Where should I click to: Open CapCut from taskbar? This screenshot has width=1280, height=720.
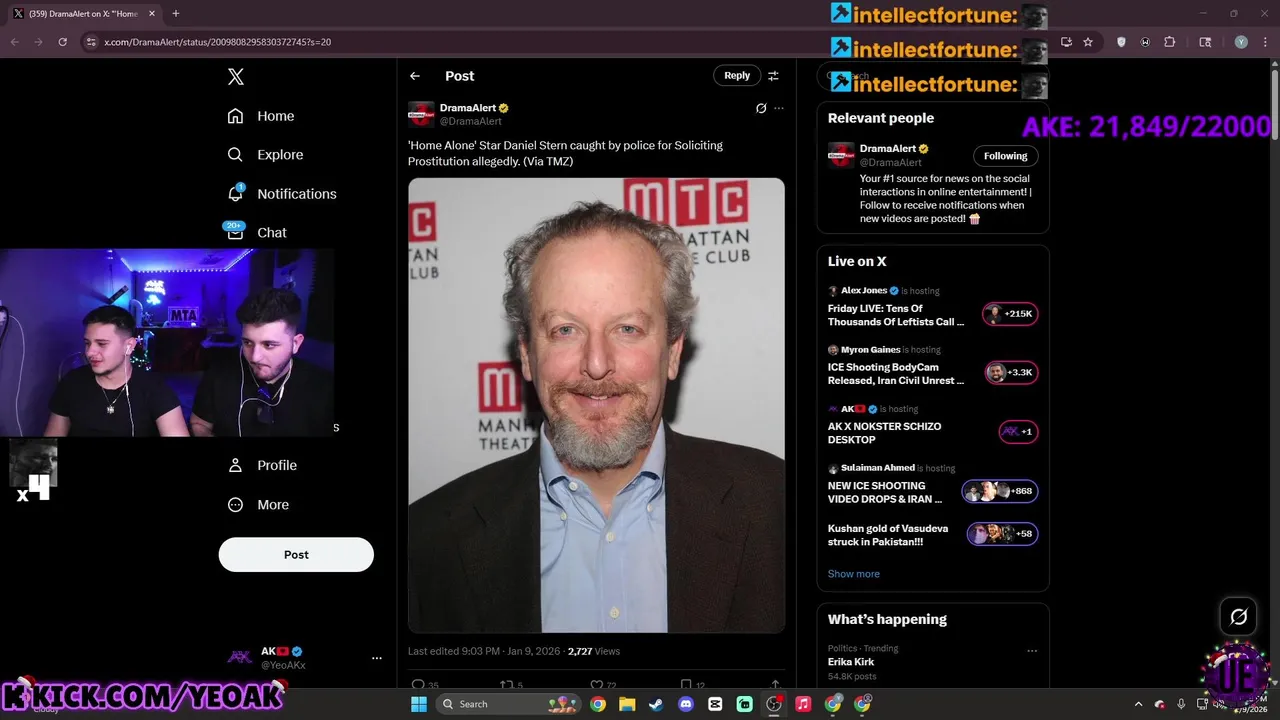(x=715, y=704)
